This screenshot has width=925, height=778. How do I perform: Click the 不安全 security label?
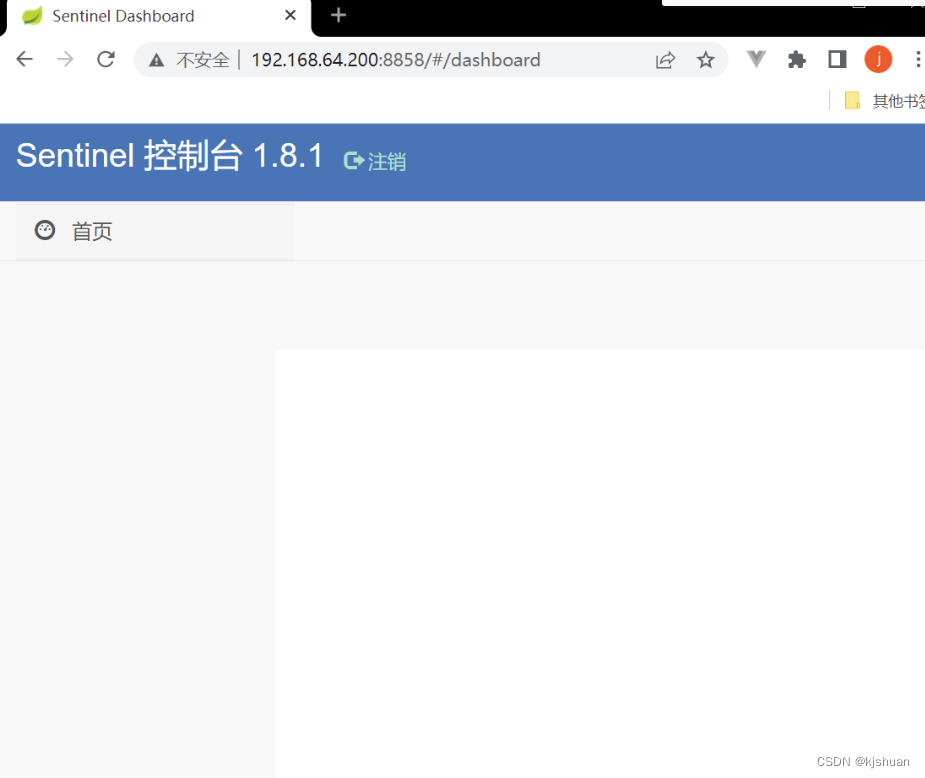(202, 60)
